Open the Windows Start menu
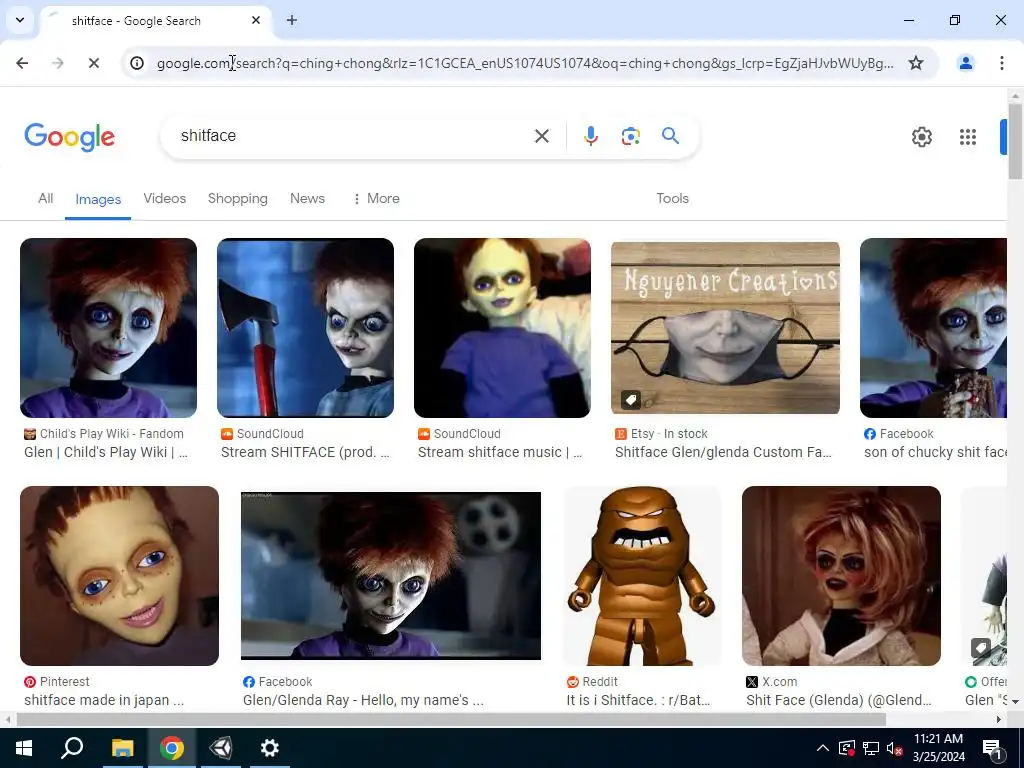The image size is (1024, 768). (x=24, y=748)
